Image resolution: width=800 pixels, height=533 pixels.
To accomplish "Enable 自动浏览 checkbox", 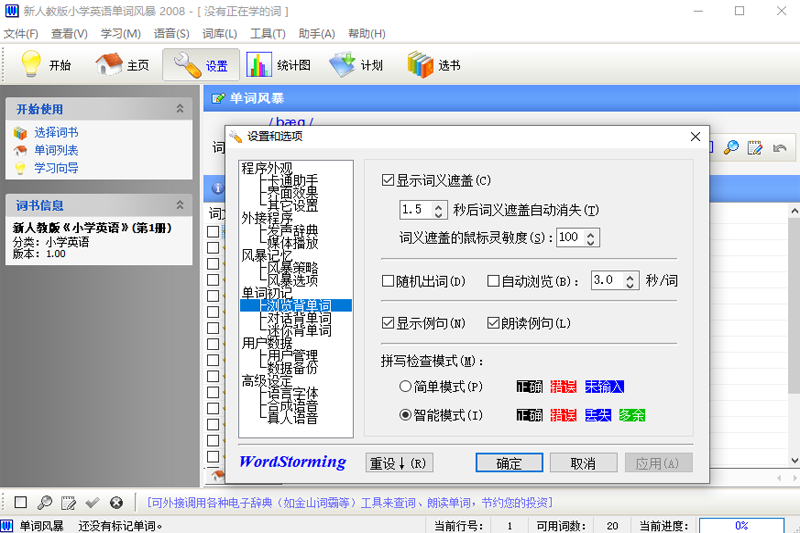I will [493, 281].
